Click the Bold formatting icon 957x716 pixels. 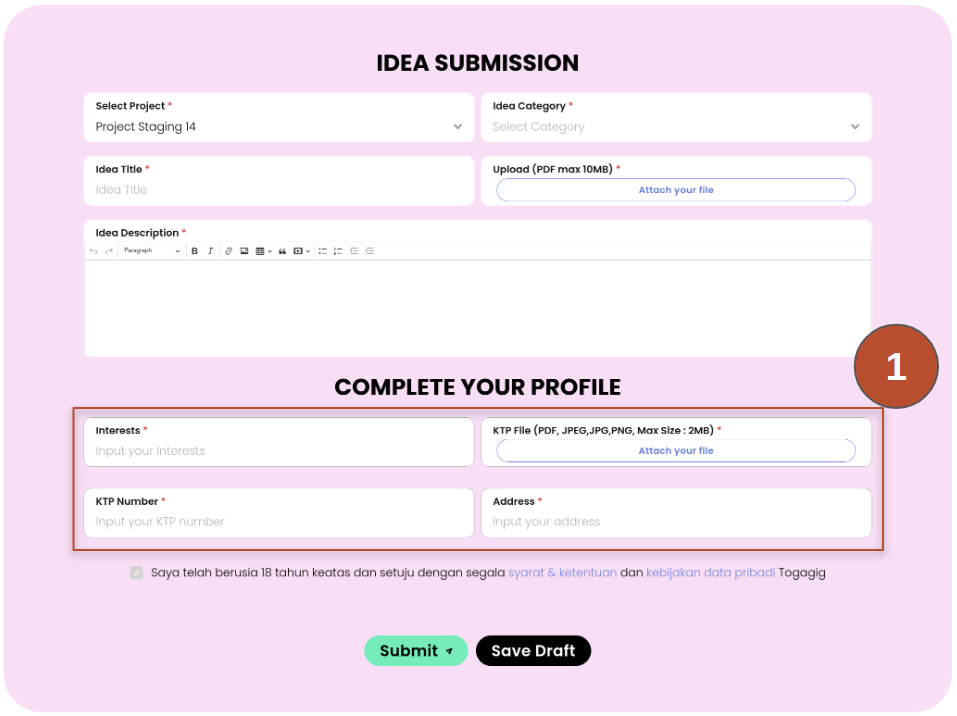[x=195, y=251]
